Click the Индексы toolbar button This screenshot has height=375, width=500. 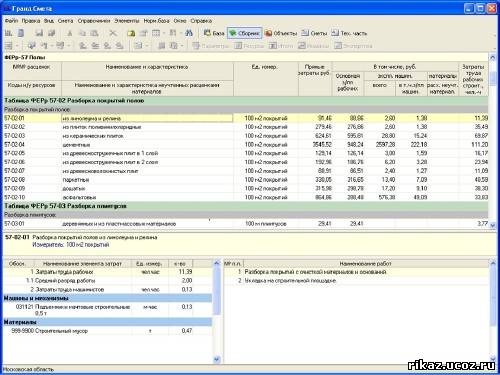(x=314, y=46)
